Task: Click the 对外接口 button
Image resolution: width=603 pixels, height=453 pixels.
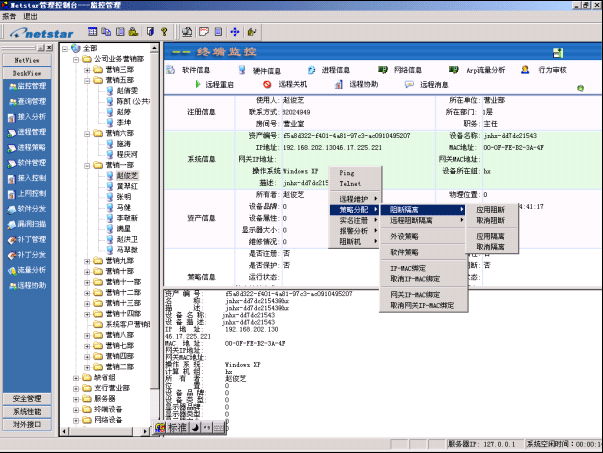Action: coord(27,425)
